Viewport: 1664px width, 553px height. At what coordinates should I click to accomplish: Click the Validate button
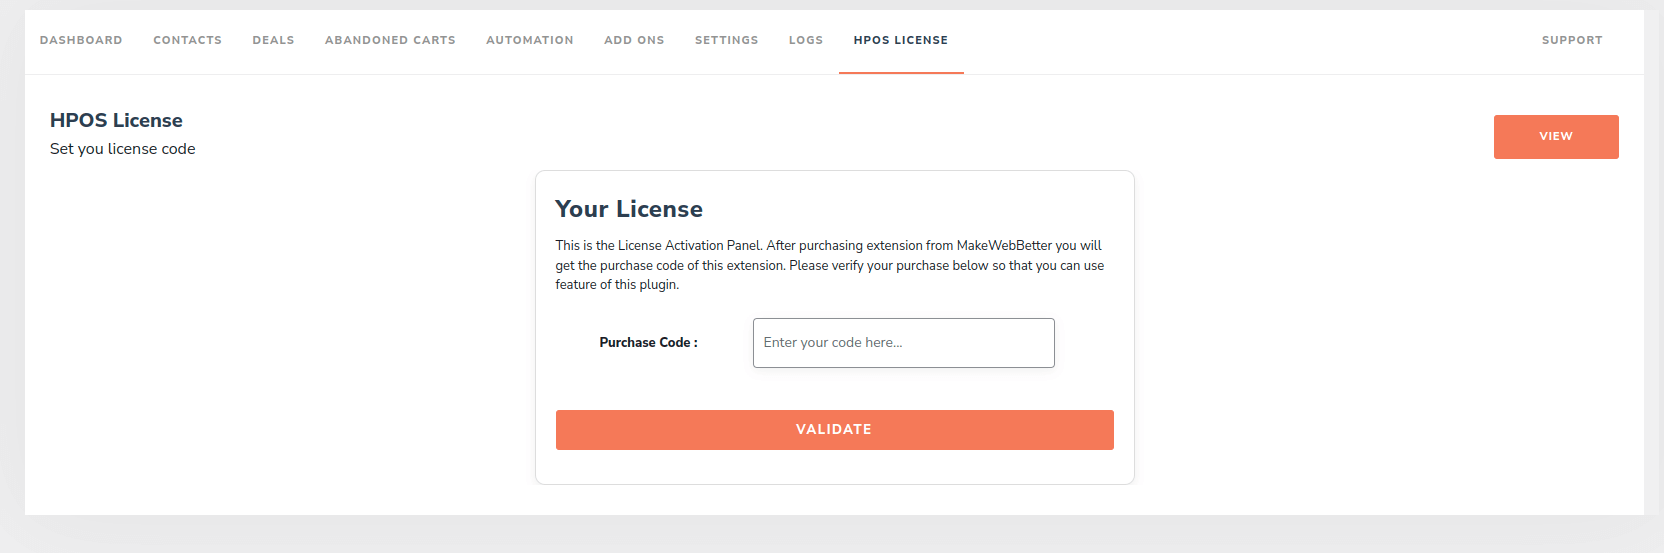point(834,430)
